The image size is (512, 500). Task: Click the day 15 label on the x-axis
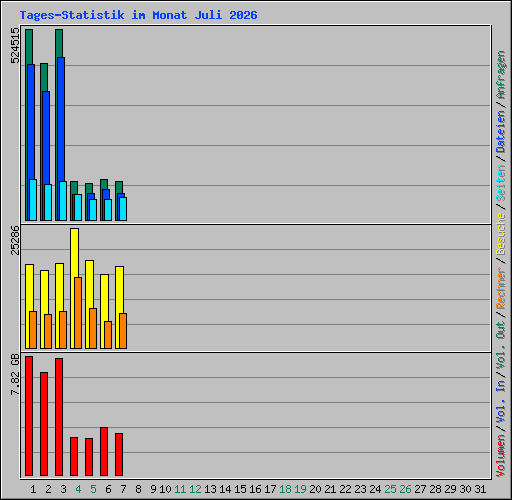point(240,489)
